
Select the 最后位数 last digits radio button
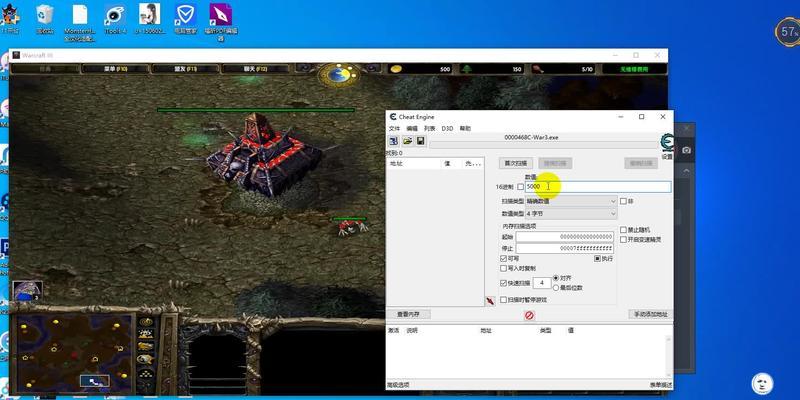pos(556,288)
